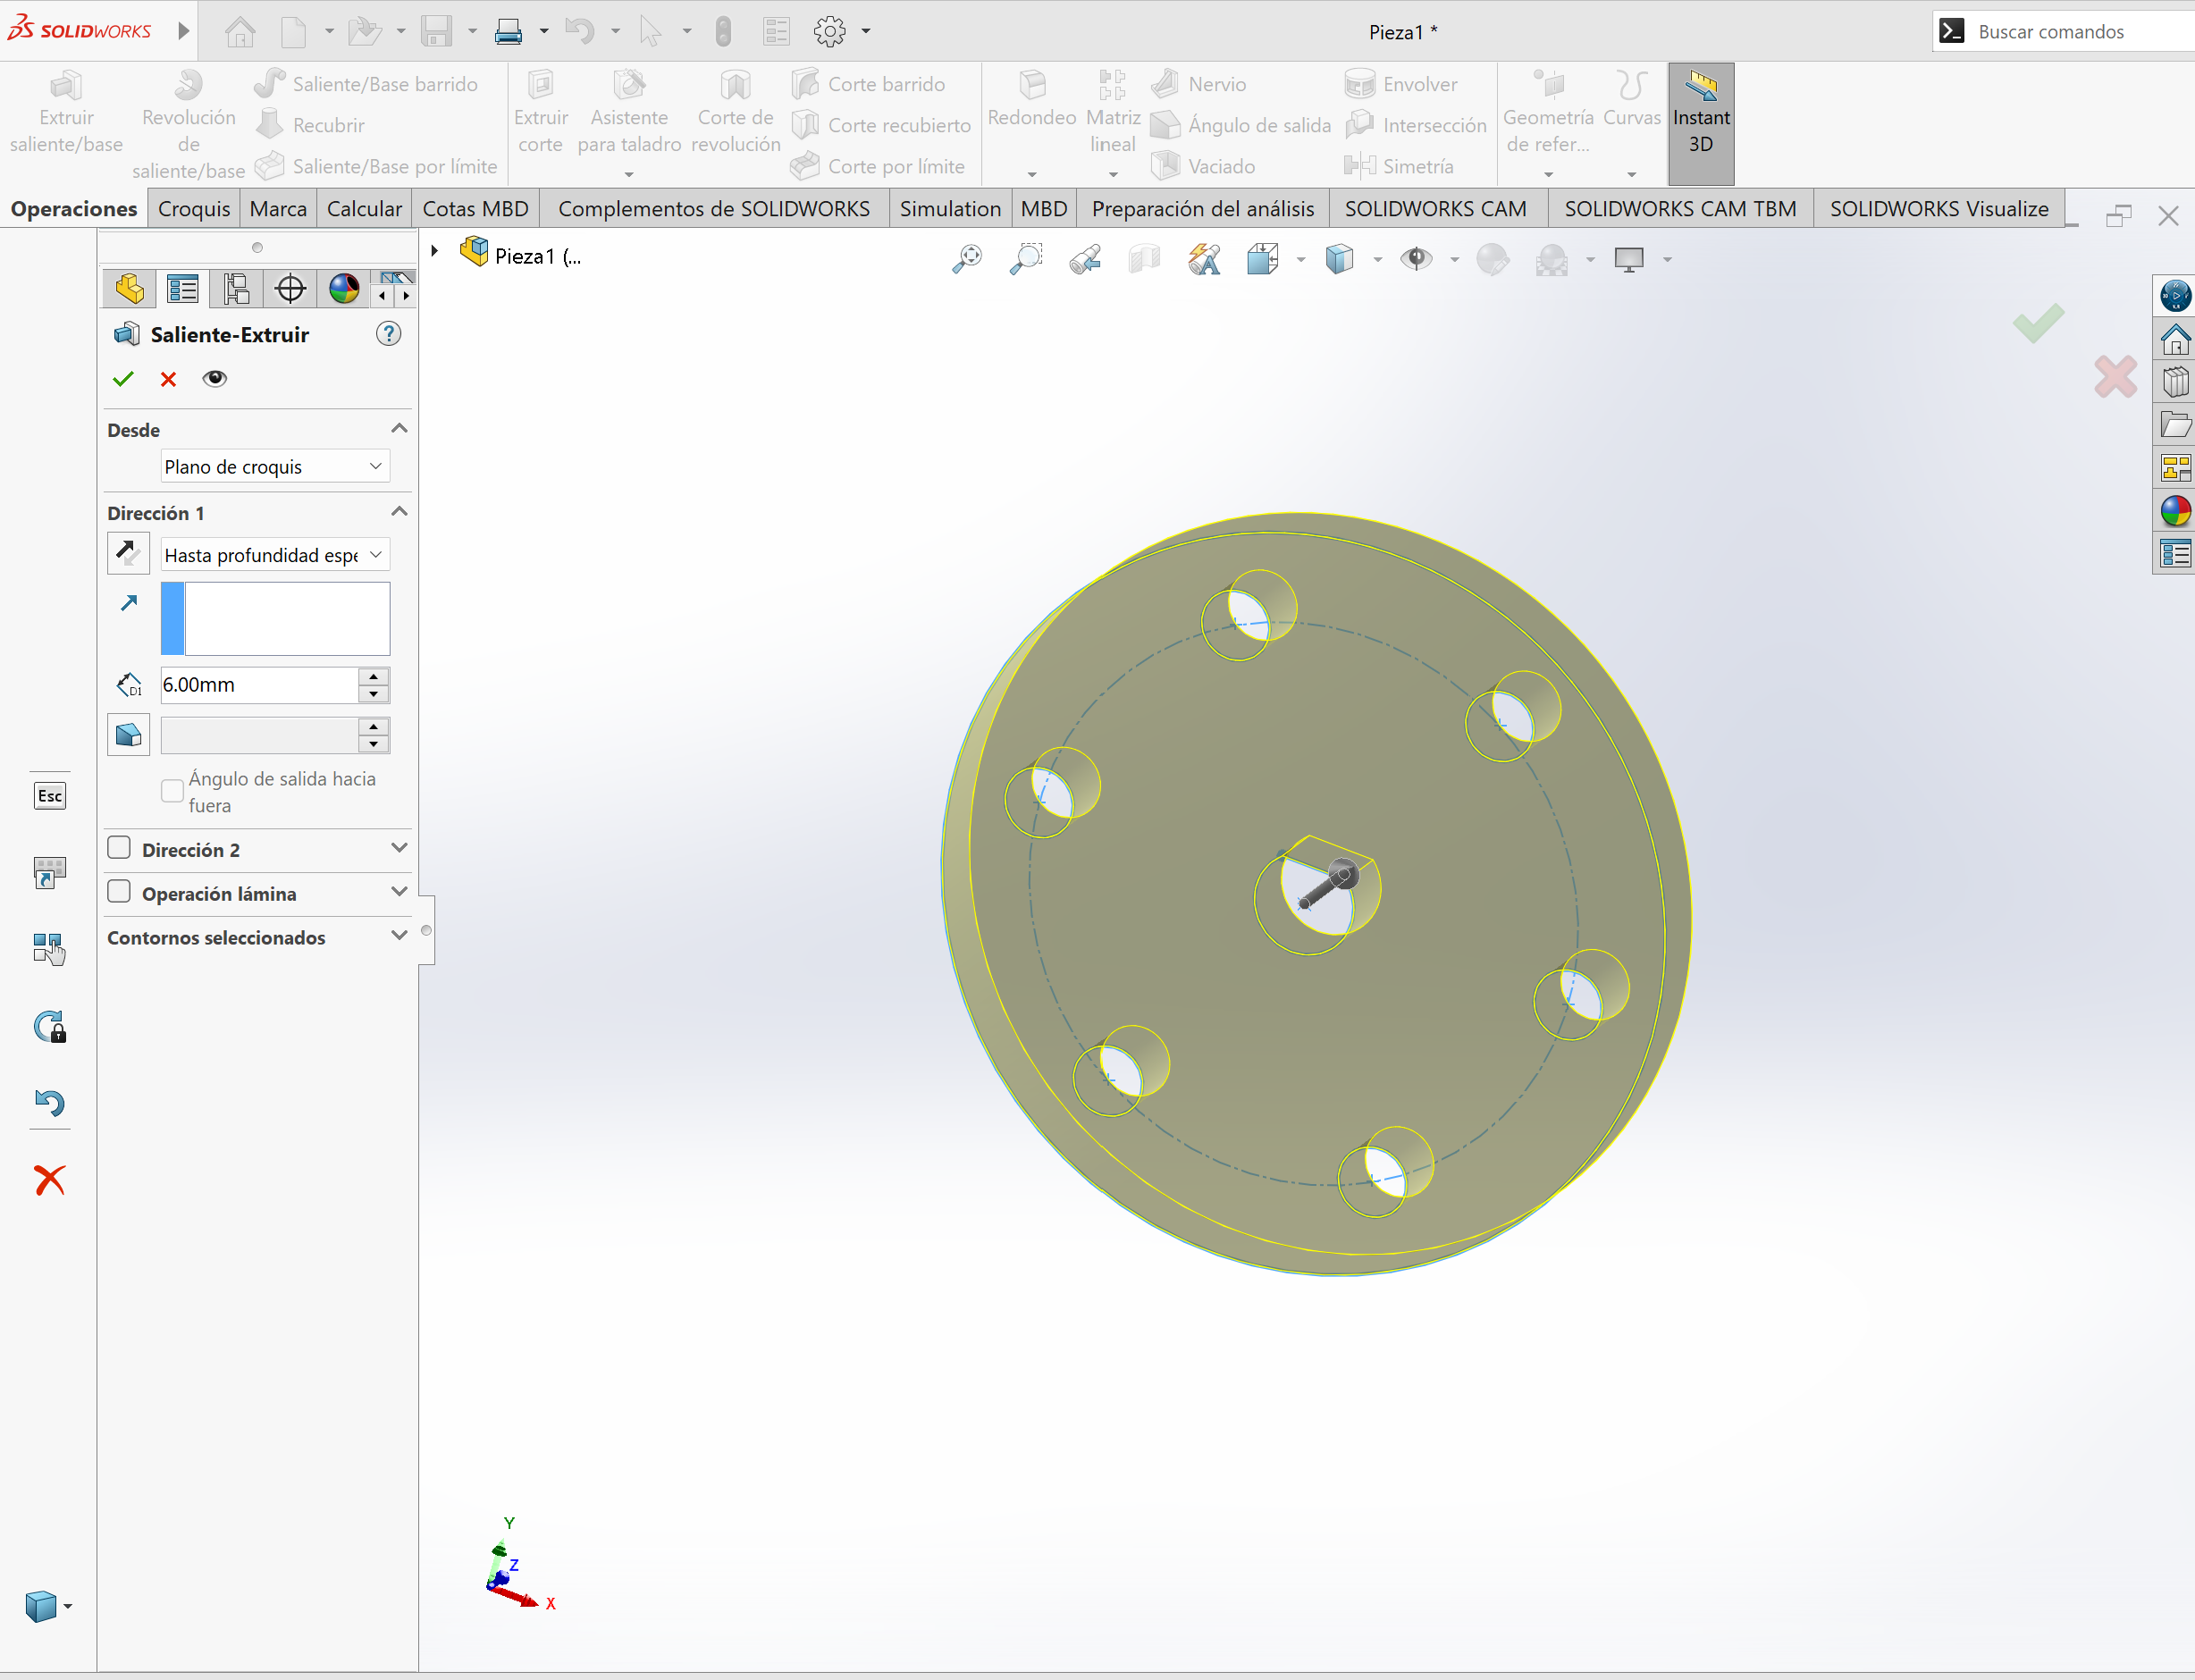Viewport: 2195px width, 1680px height.
Task: Collapse the Desde section
Action: (x=399, y=429)
